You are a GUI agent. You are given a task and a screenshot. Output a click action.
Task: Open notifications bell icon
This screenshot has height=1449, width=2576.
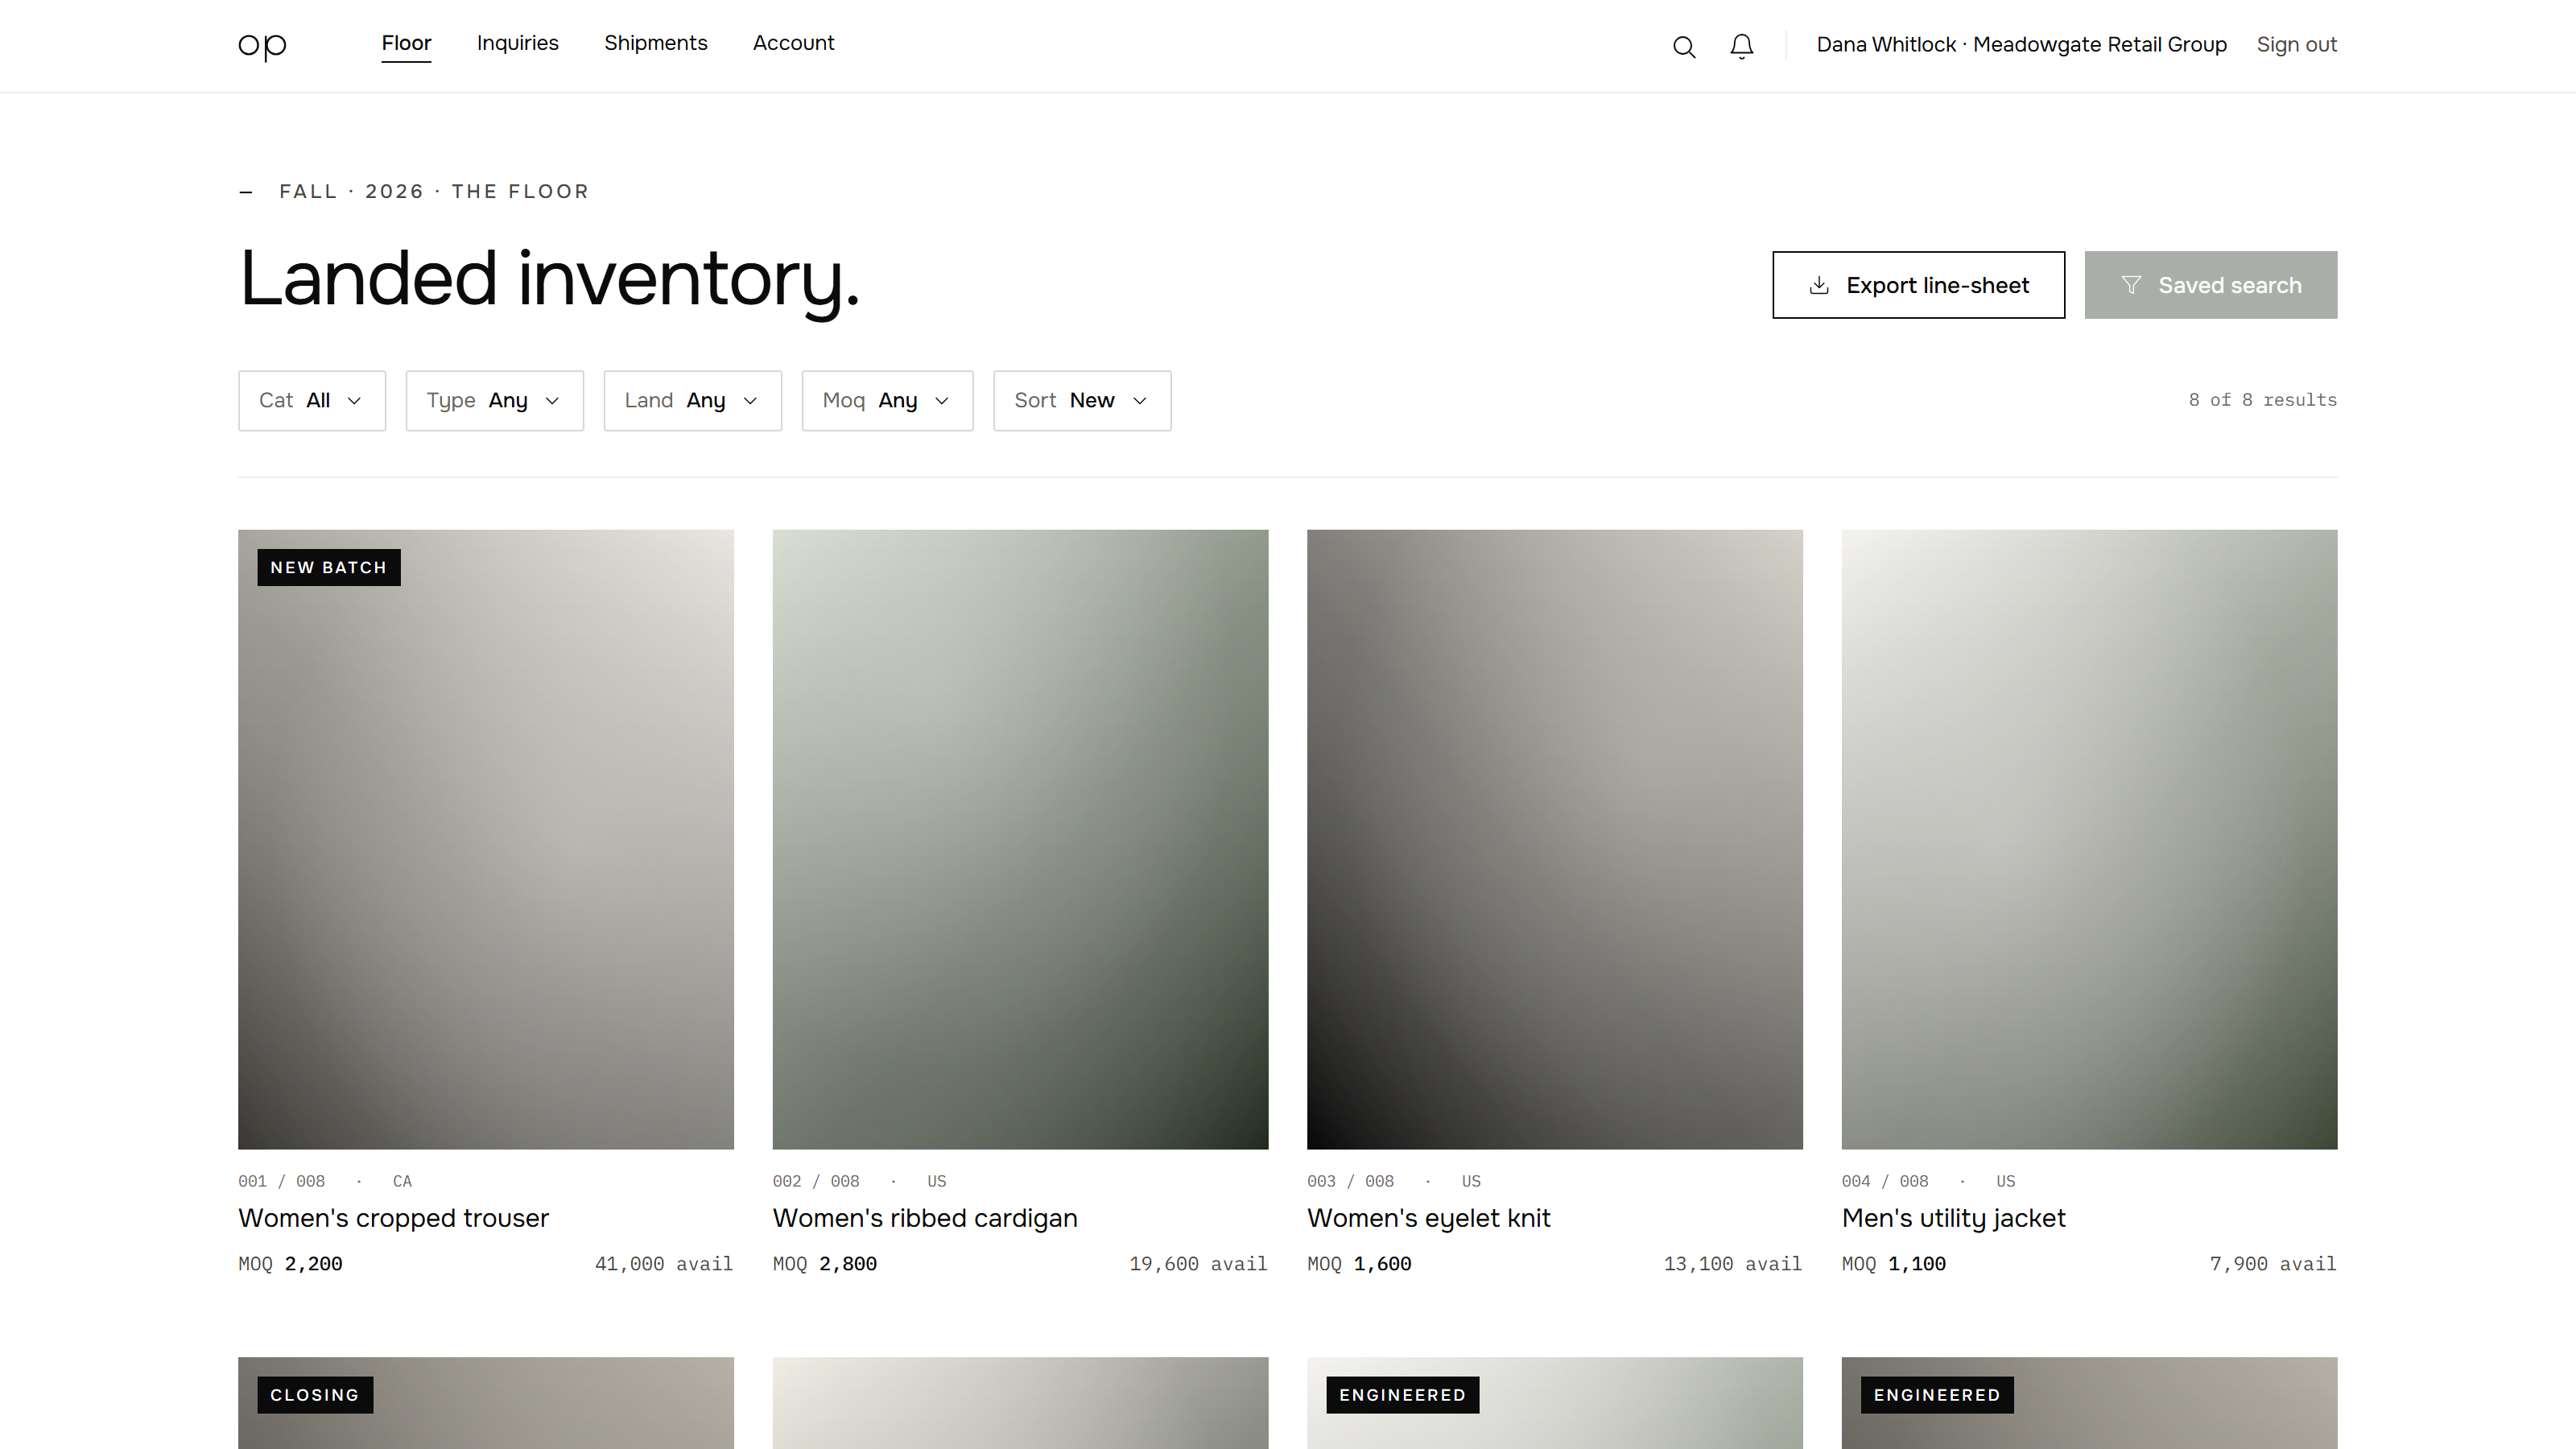(x=1742, y=46)
